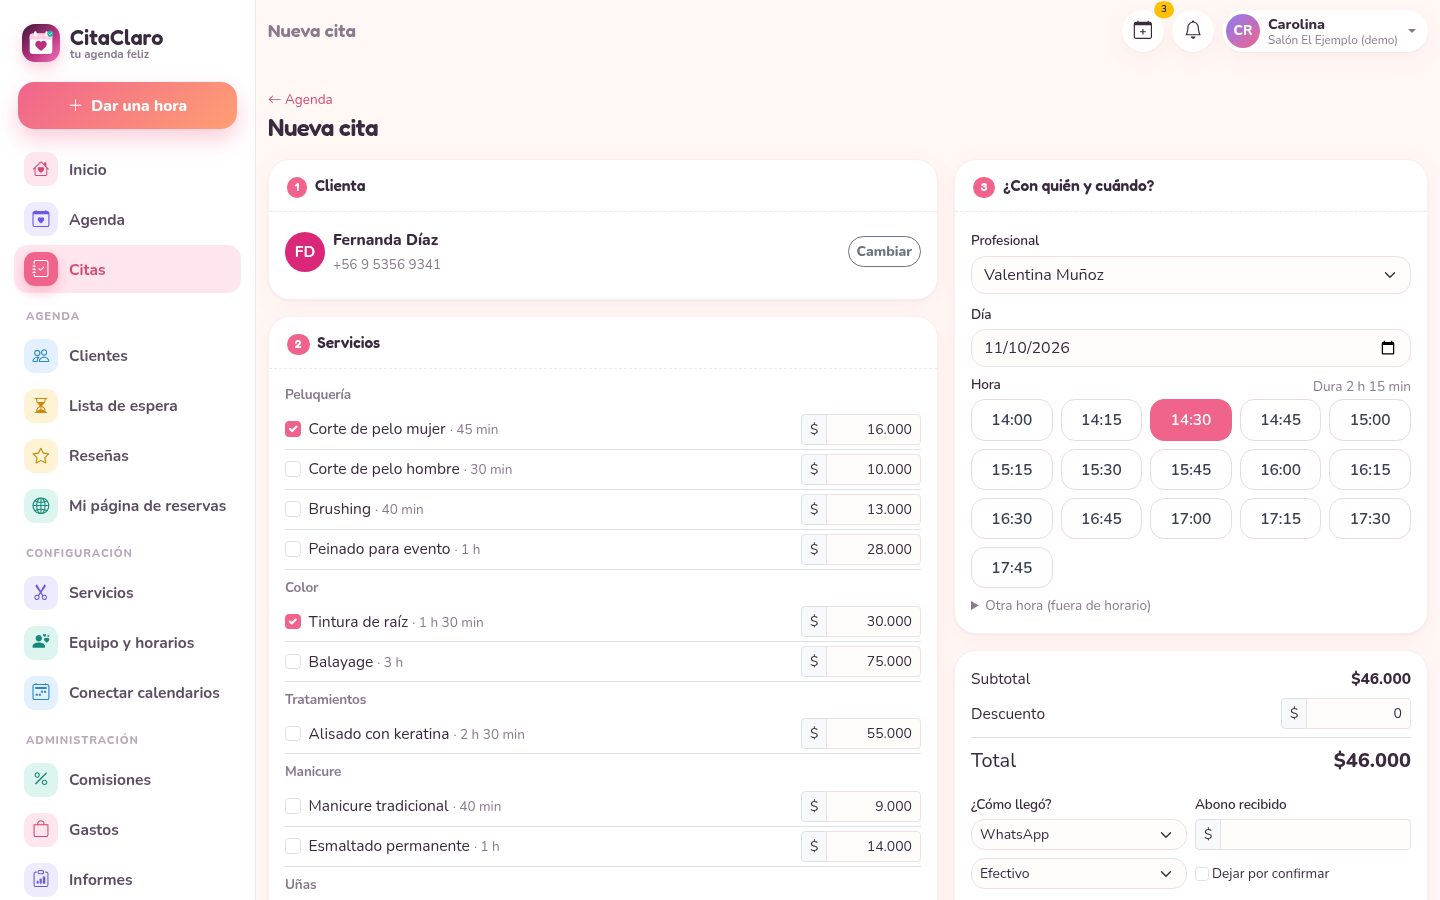Pick the 14:00 time slot
1440x900 pixels.
click(1012, 420)
